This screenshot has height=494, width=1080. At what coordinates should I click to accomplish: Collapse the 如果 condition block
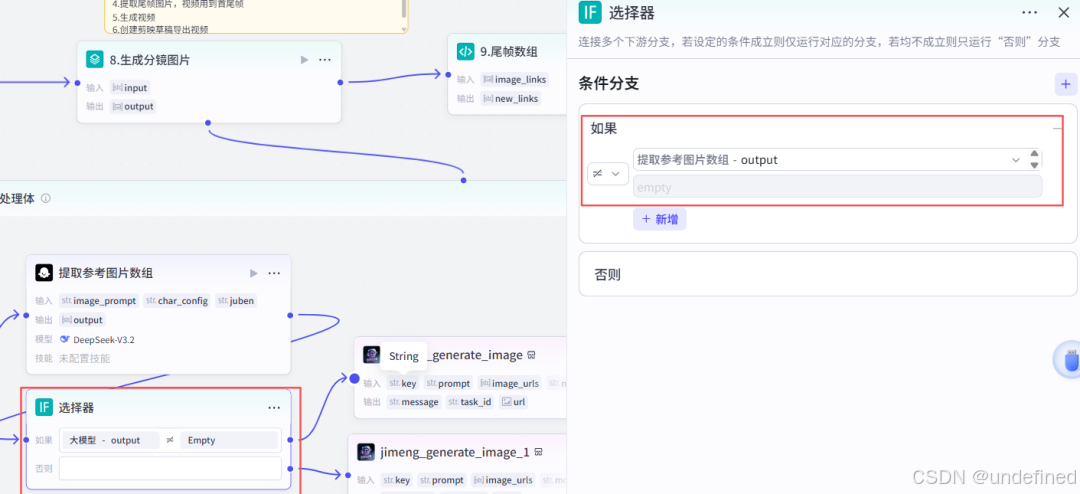pyautogui.click(x=1057, y=128)
